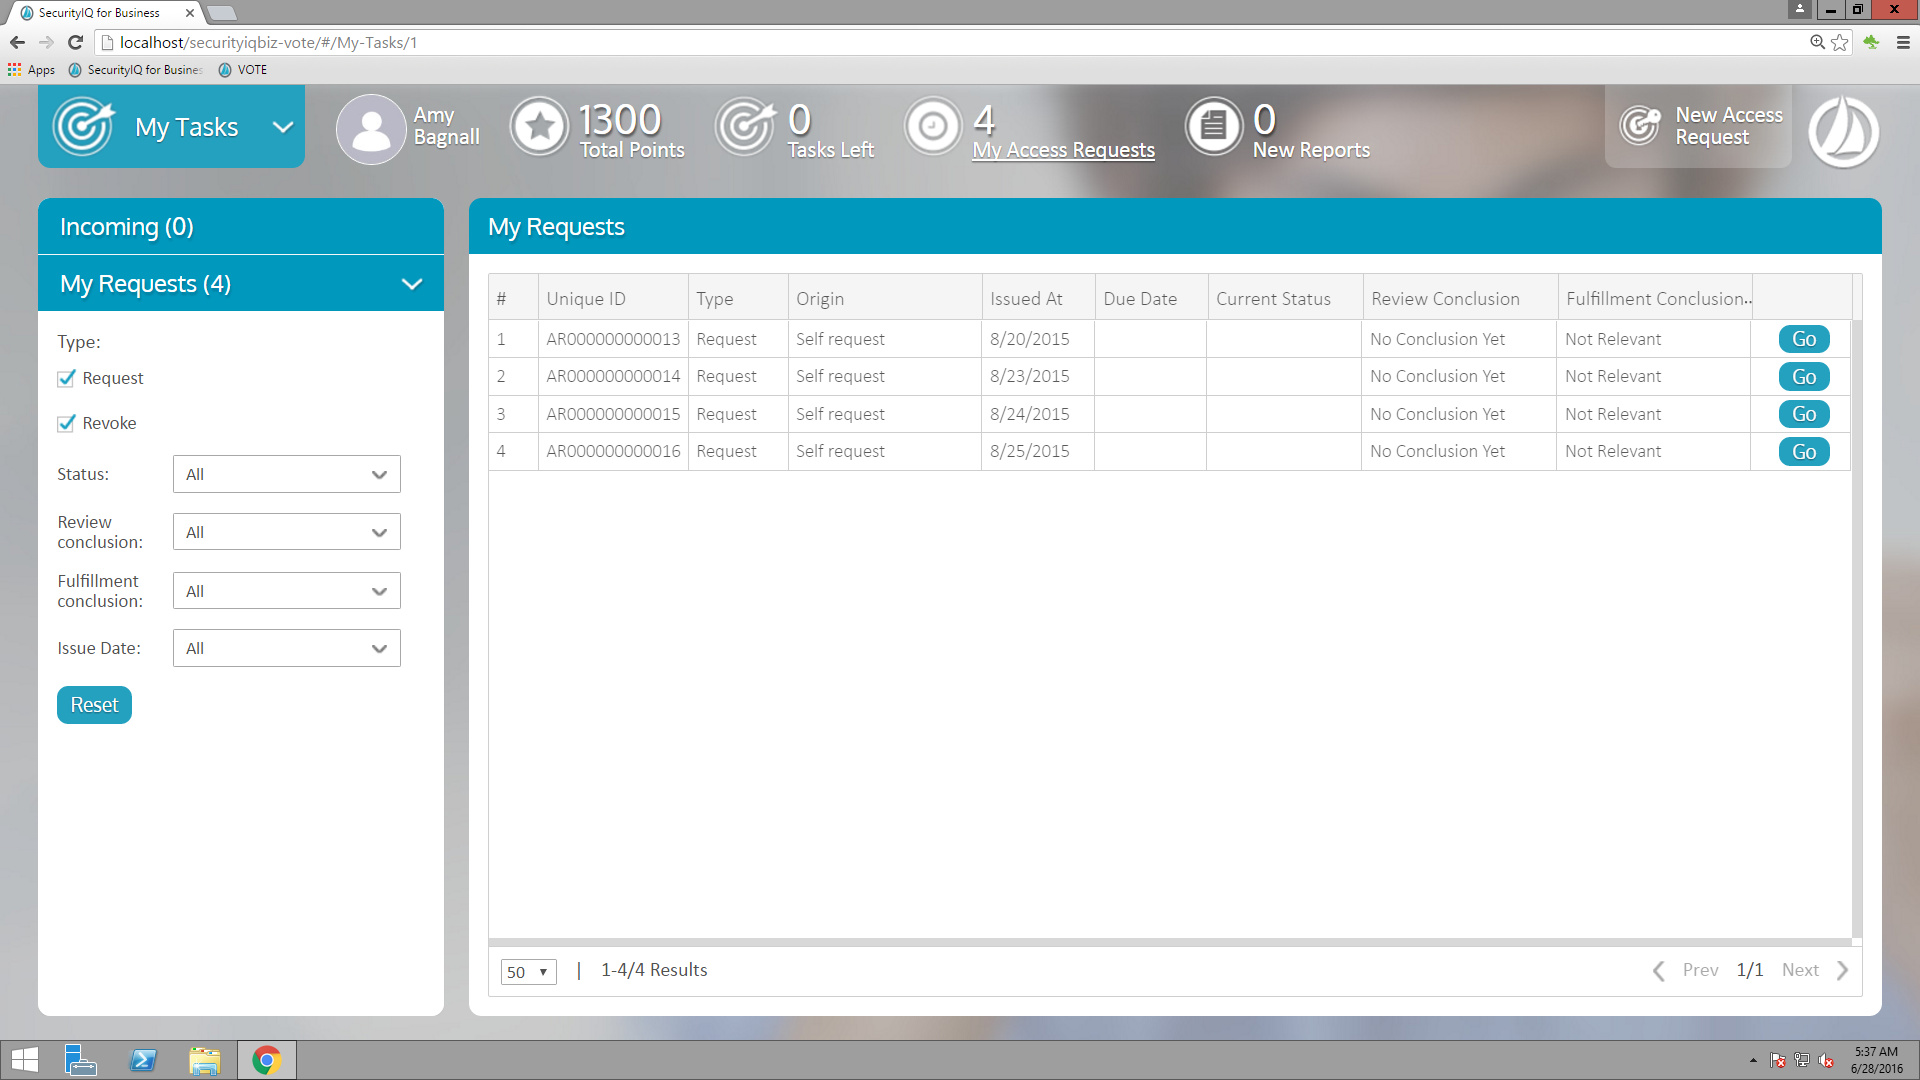Click Amy Bagnall's user avatar icon

click(371, 130)
